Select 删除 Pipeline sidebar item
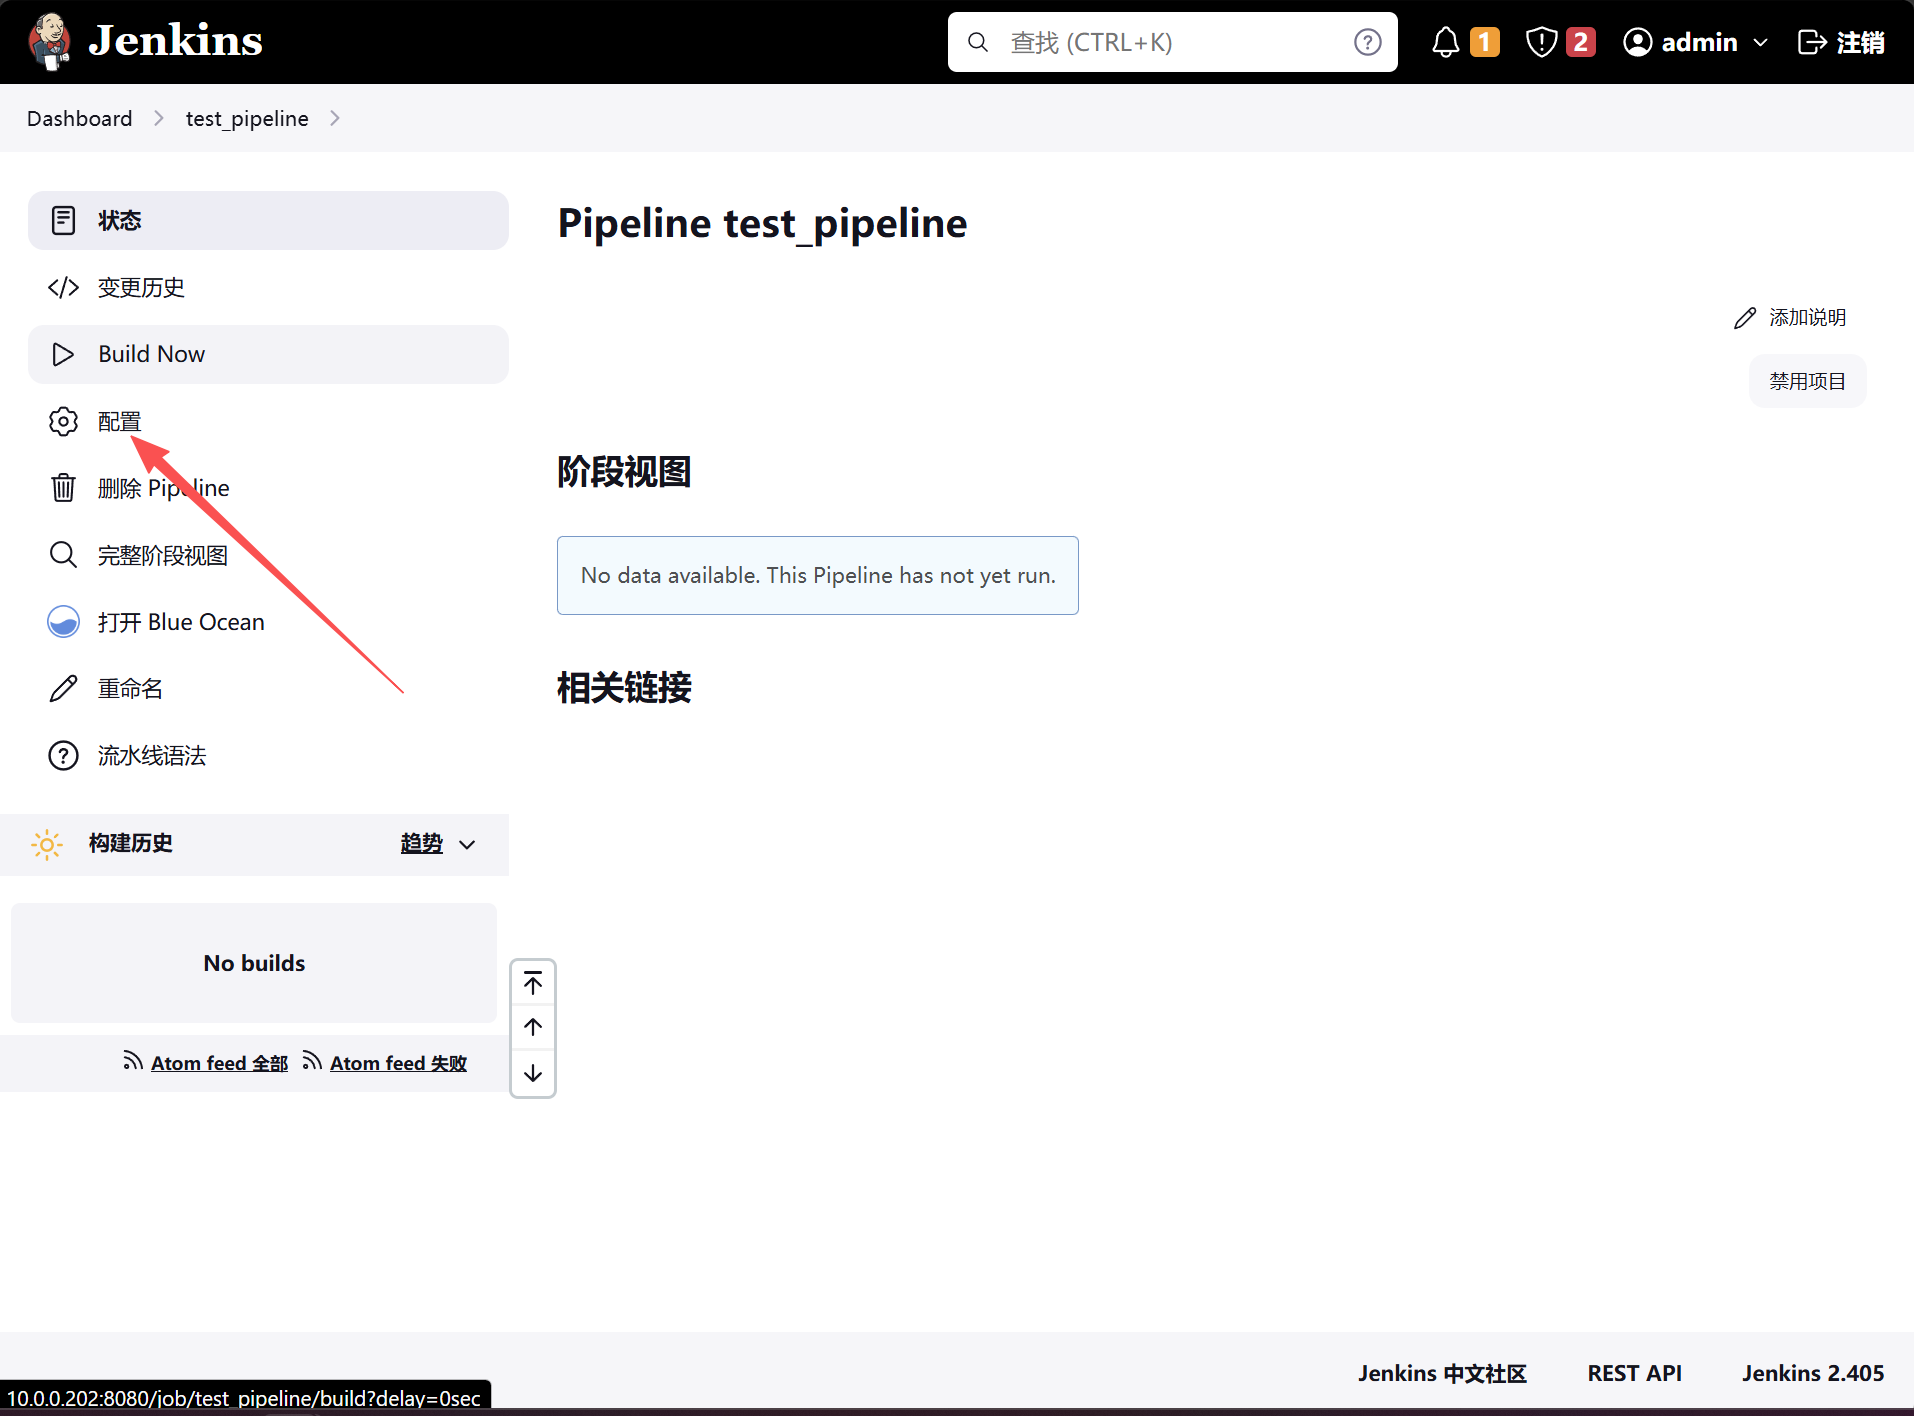 (268, 488)
